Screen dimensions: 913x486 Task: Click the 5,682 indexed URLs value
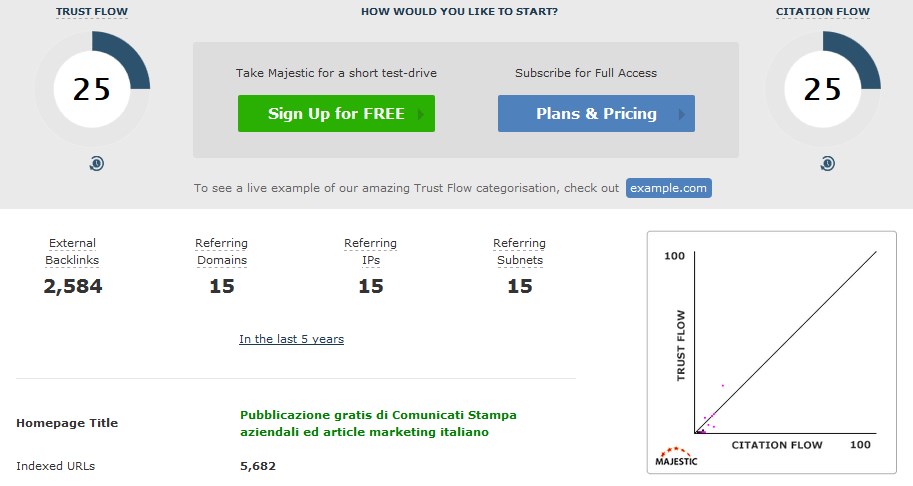coord(258,466)
